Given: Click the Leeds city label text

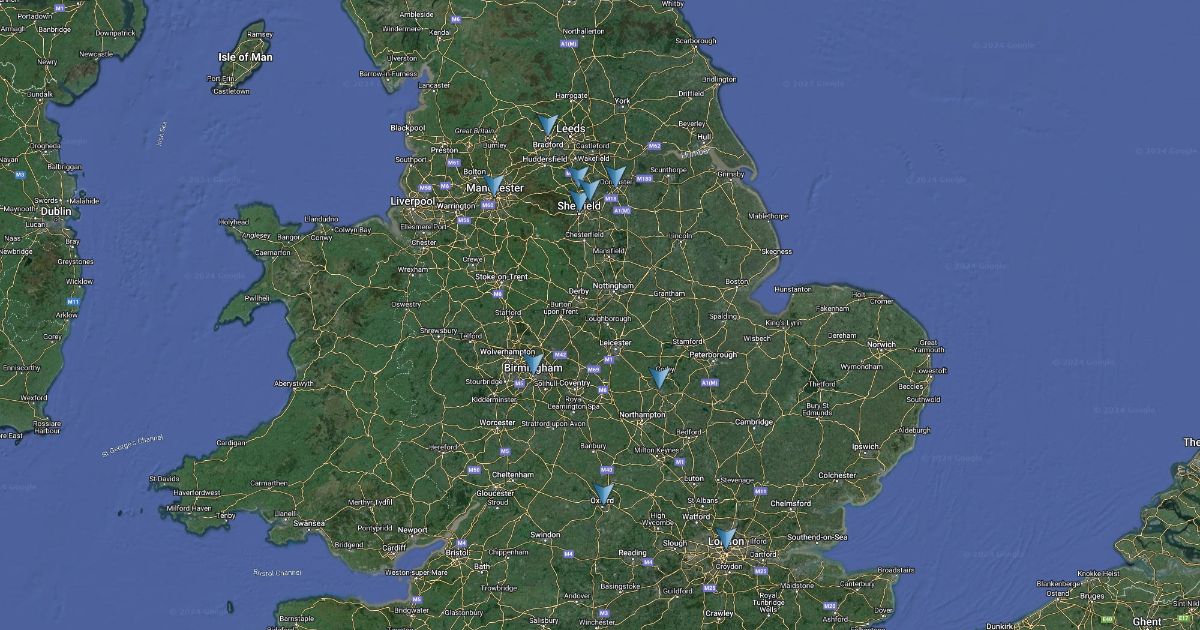Looking at the screenshot, I should coord(571,129).
